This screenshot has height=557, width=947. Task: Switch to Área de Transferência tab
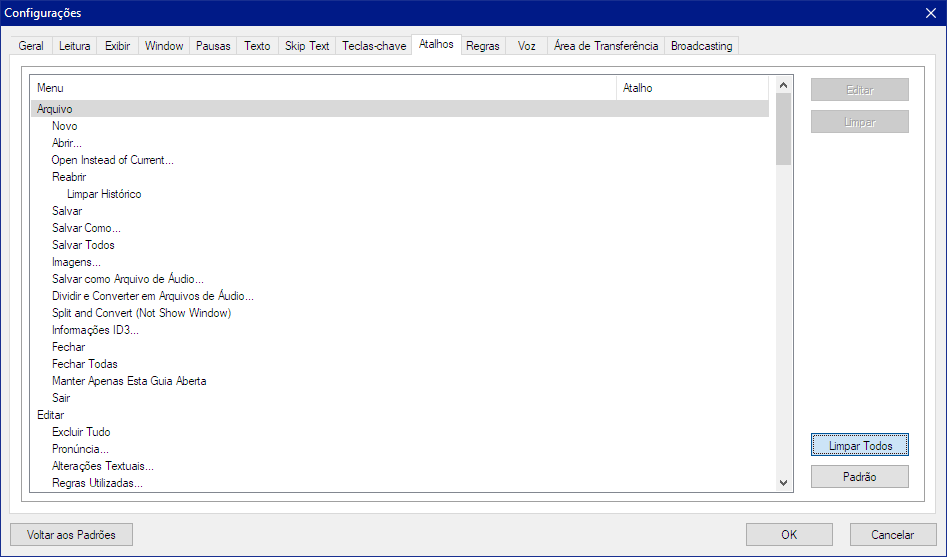point(606,46)
